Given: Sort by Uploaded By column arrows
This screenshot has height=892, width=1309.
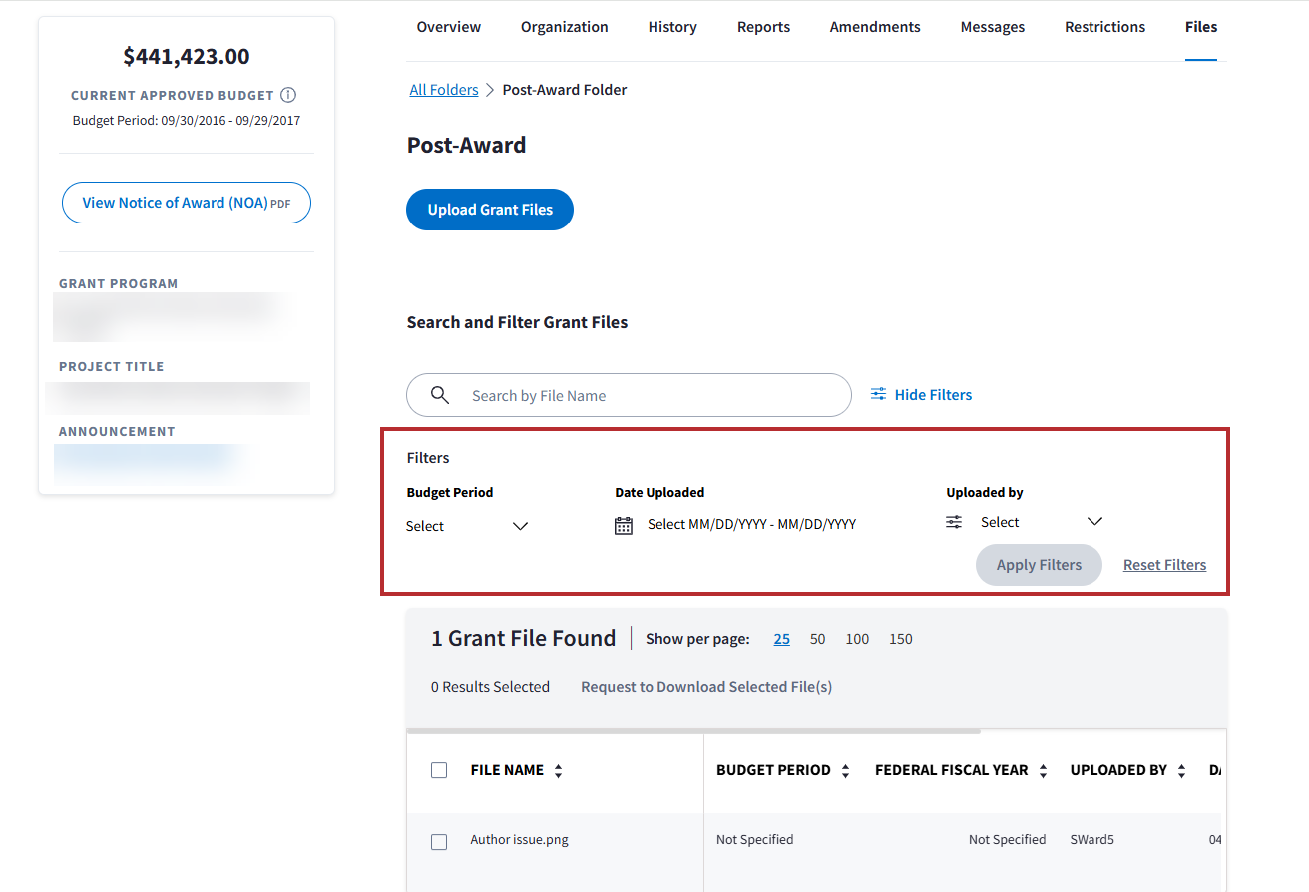Looking at the screenshot, I should (x=1181, y=771).
